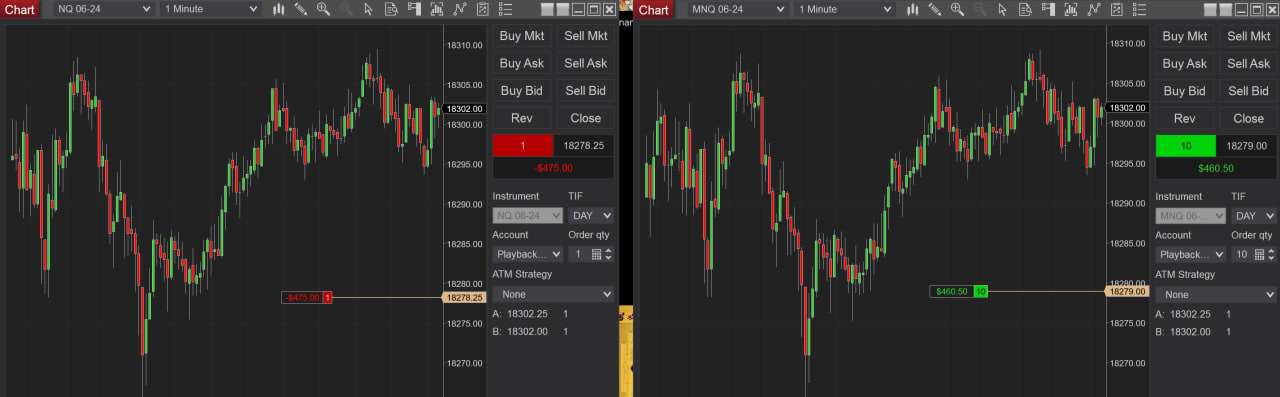Click zoom out magnifier in NQ window
This screenshot has height=397, width=1280.
coord(346,9)
